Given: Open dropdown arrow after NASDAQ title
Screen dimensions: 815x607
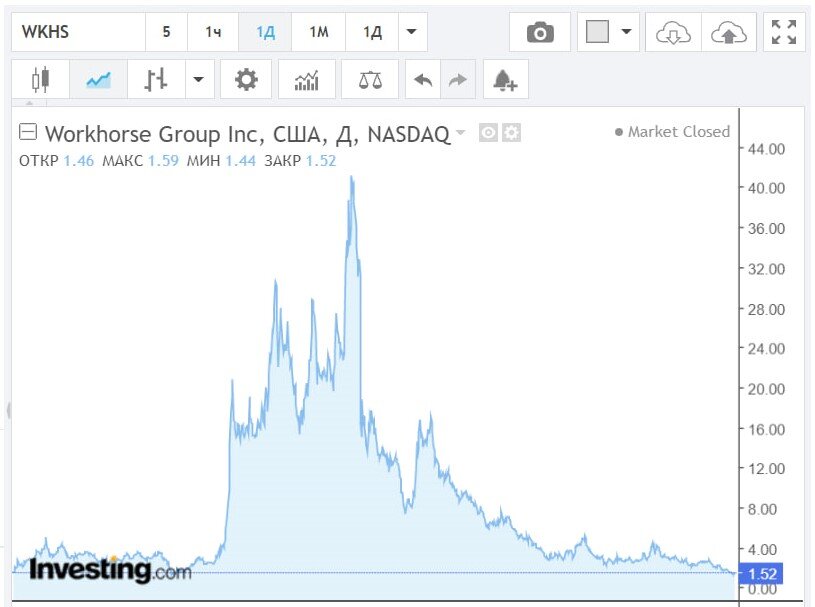Looking at the screenshot, I should 461,132.
